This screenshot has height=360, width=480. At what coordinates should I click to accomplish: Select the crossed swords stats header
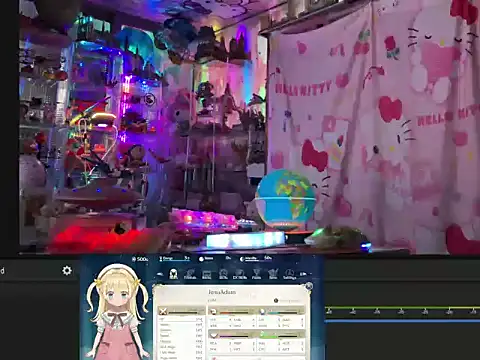[181, 312]
